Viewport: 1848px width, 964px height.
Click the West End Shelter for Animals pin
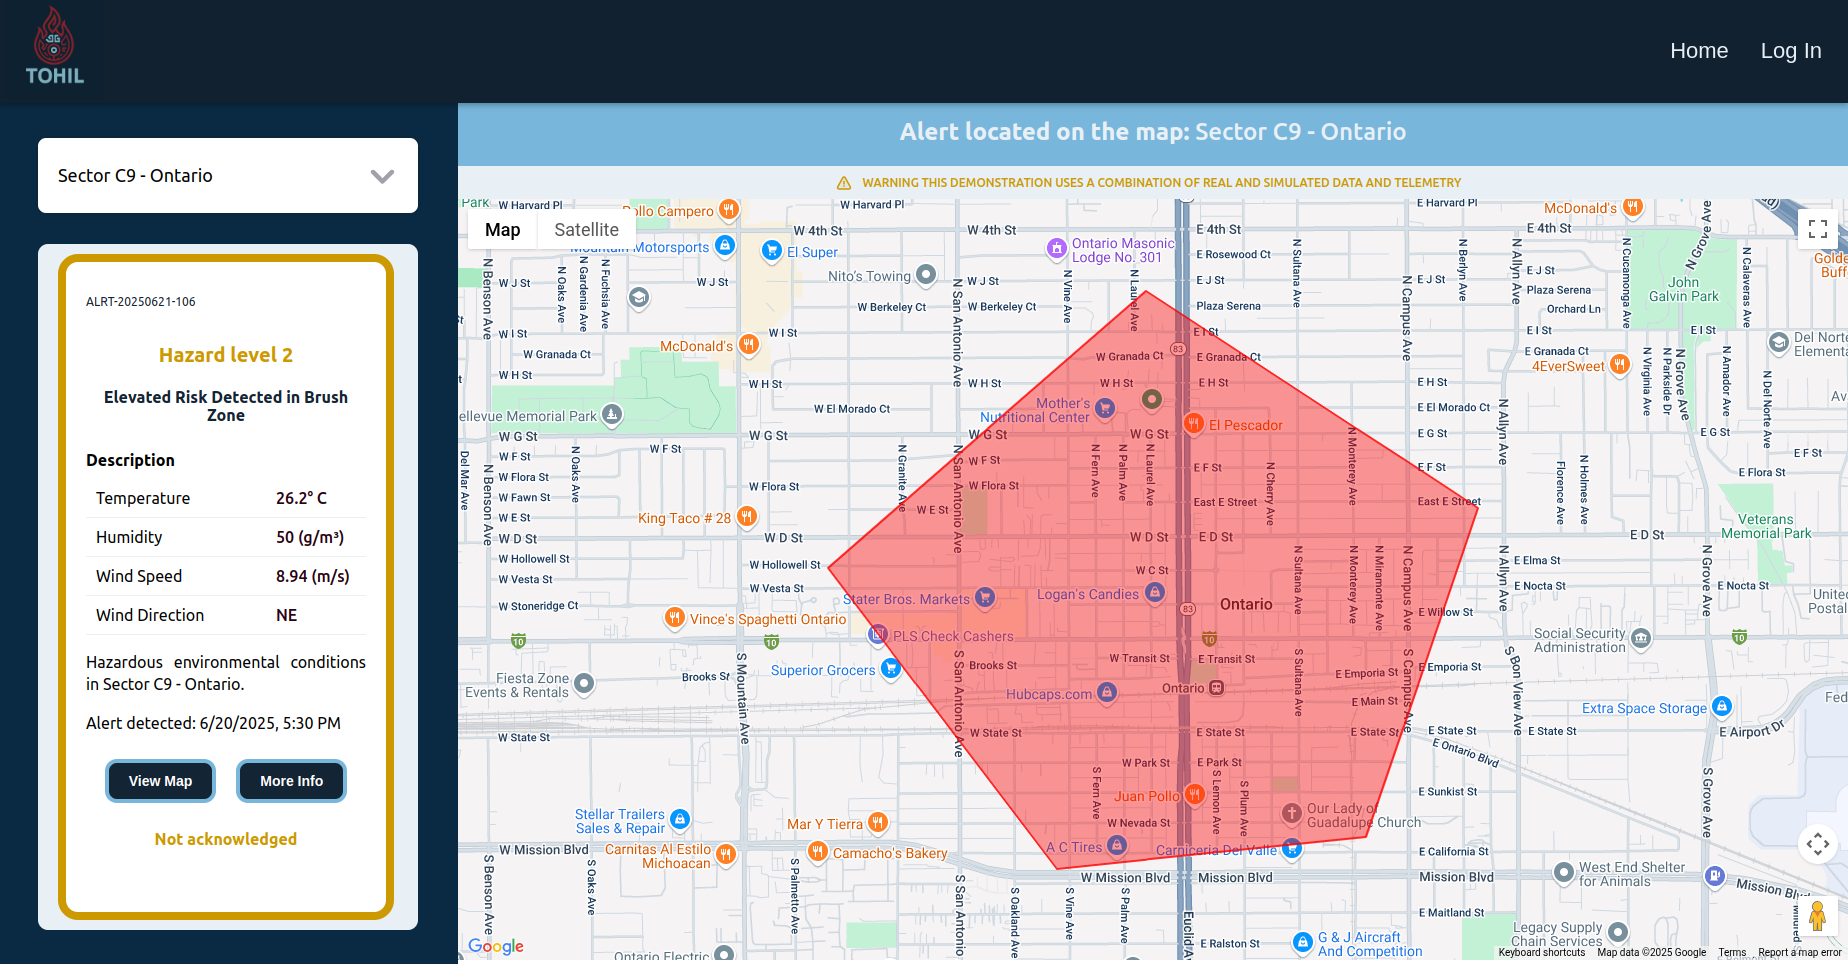pos(1564,872)
